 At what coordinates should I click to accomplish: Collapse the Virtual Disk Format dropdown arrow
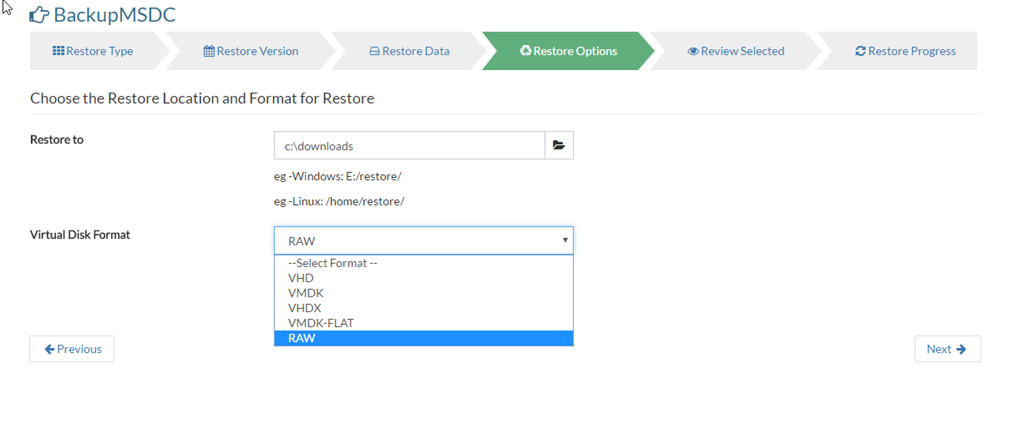pyautogui.click(x=565, y=240)
